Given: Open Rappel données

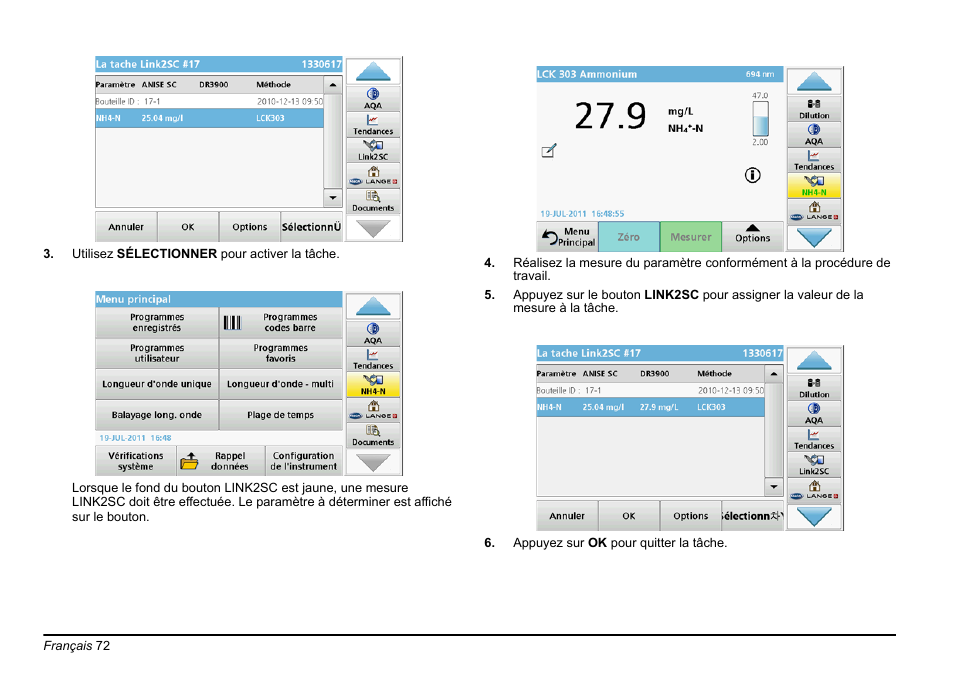Looking at the screenshot, I should tap(221, 461).
